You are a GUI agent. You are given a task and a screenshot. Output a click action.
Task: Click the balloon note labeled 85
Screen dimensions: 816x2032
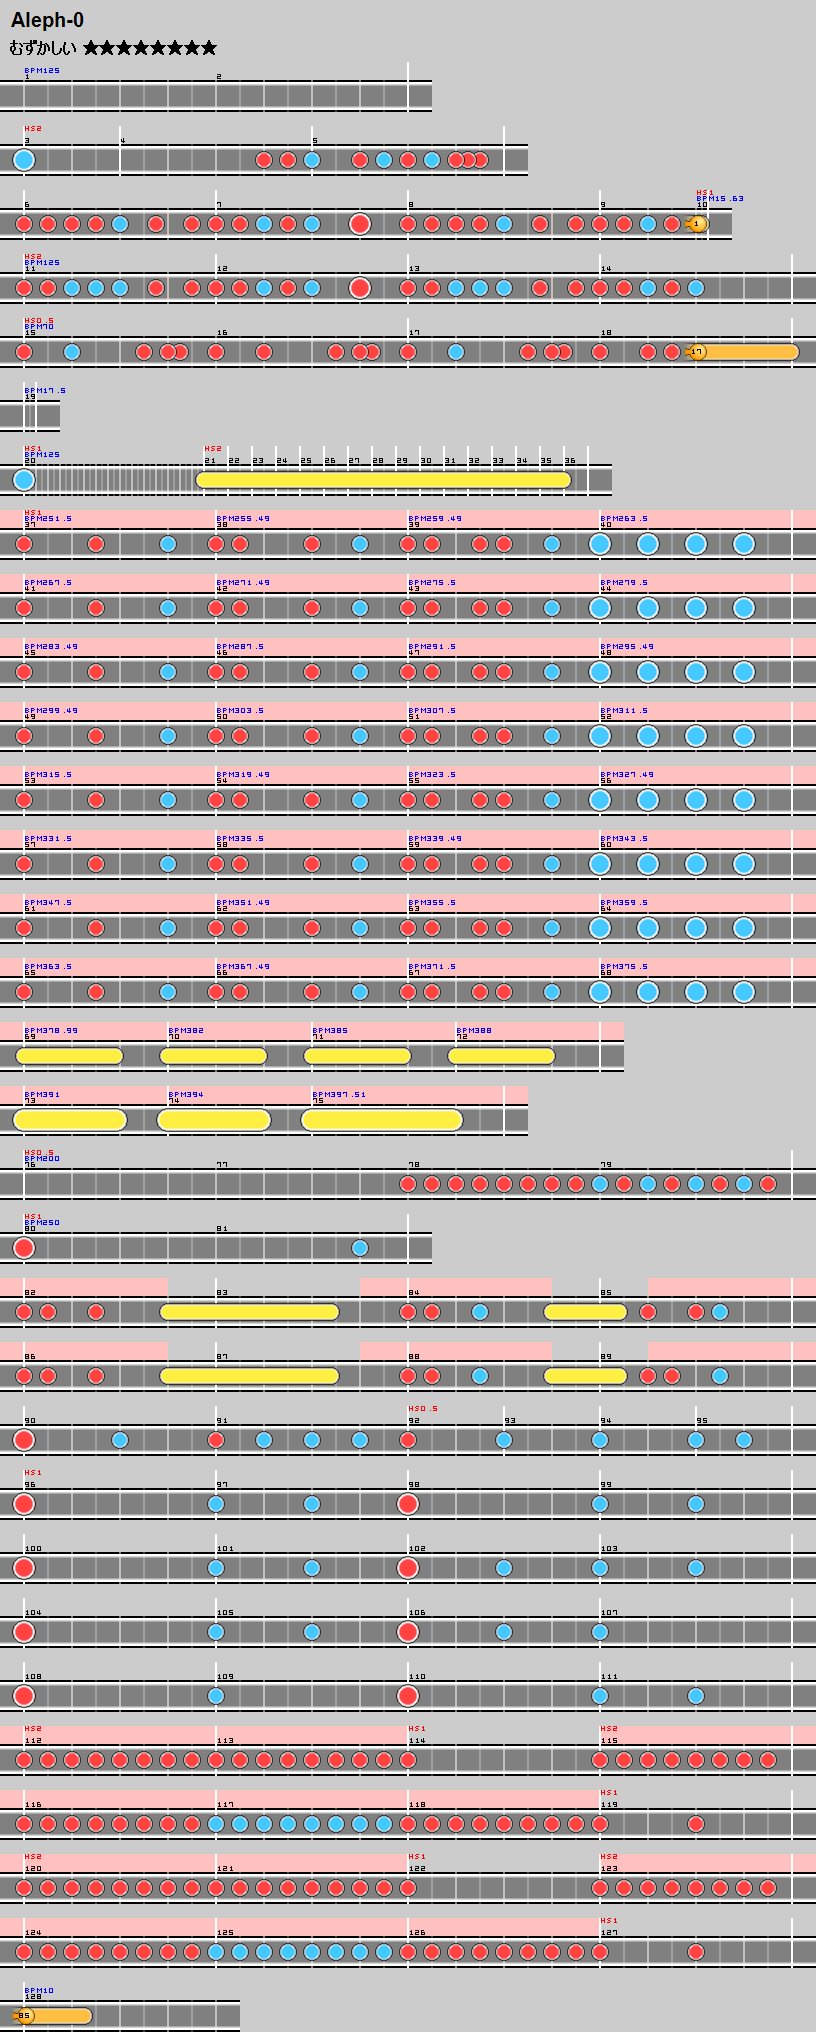(x=25, y=2016)
